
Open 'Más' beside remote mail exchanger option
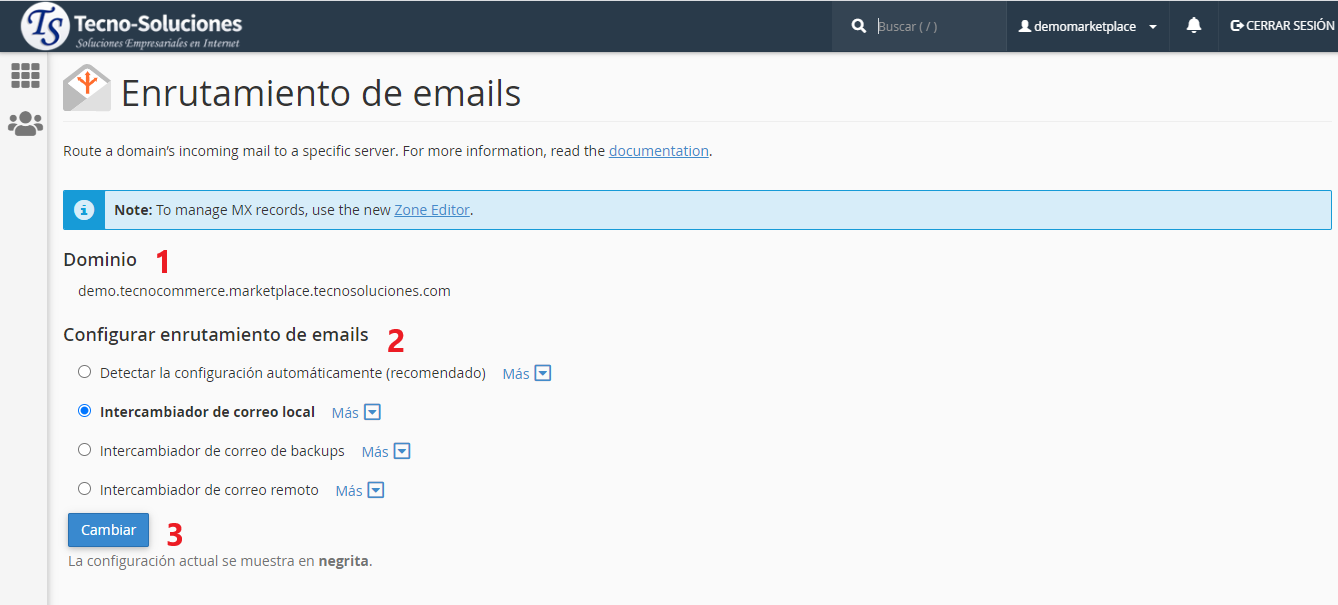coord(359,489)
